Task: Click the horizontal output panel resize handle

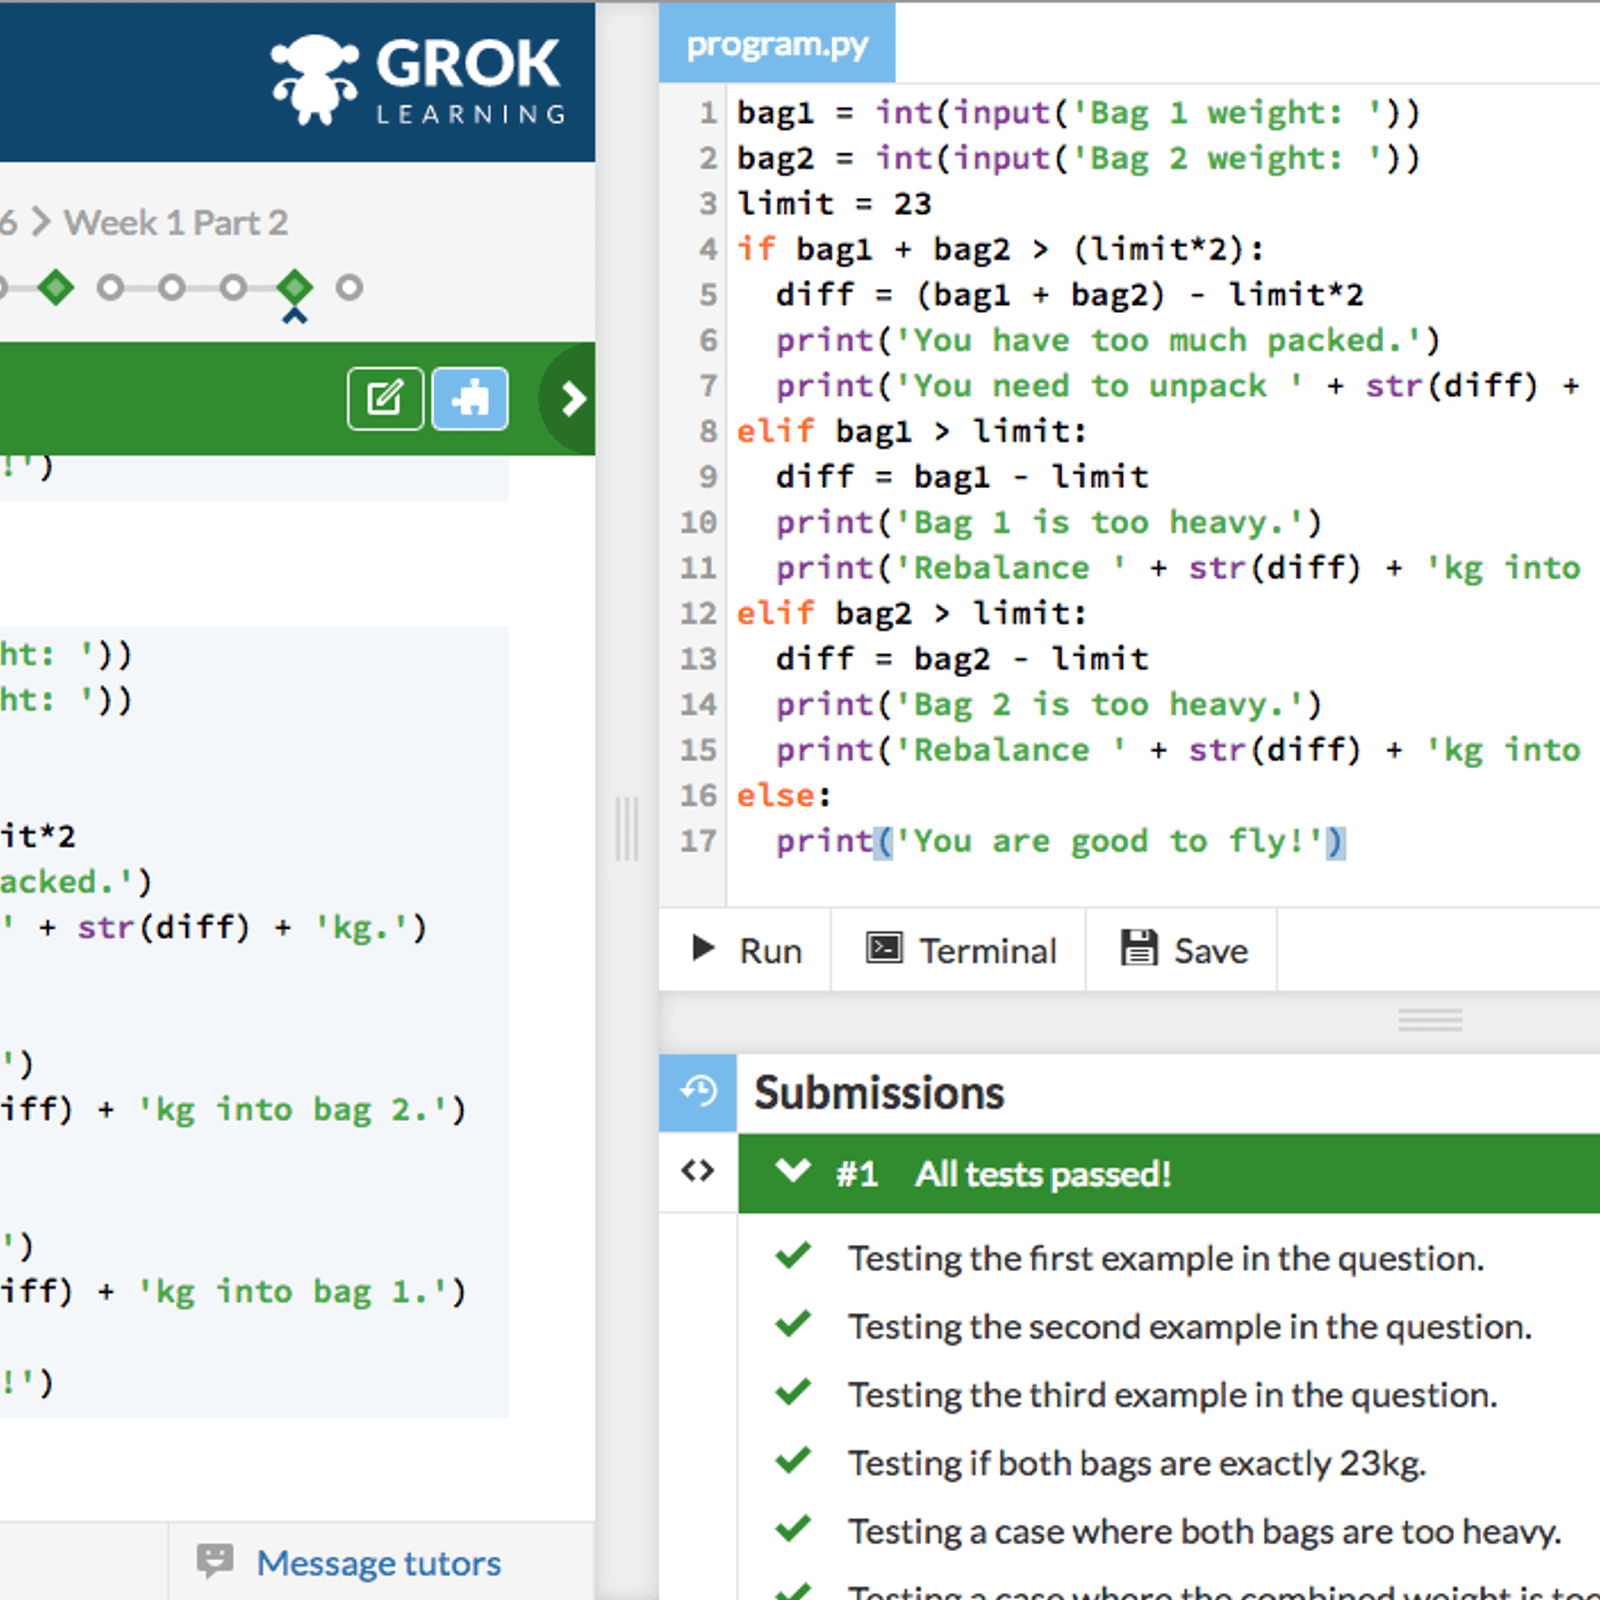Action: coord(1430,1020)
